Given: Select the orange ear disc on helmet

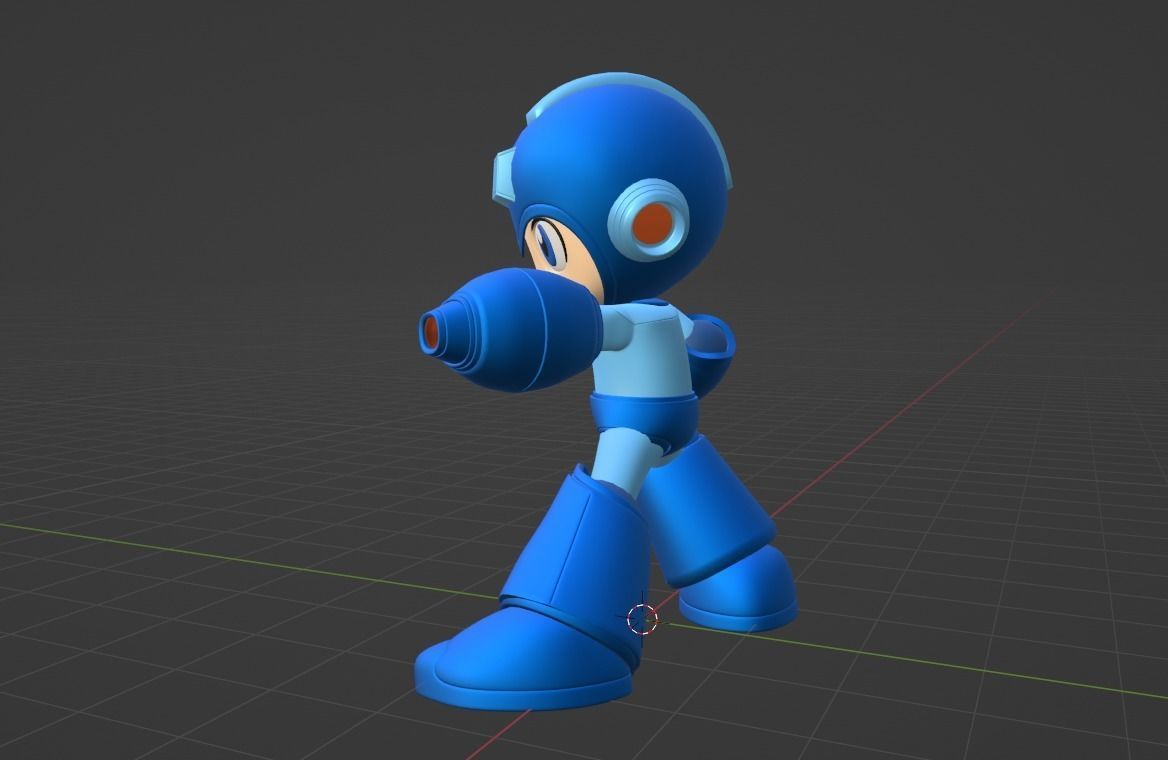Looking at the screenshot, I should pyautogui.click(x=653, y=222).
